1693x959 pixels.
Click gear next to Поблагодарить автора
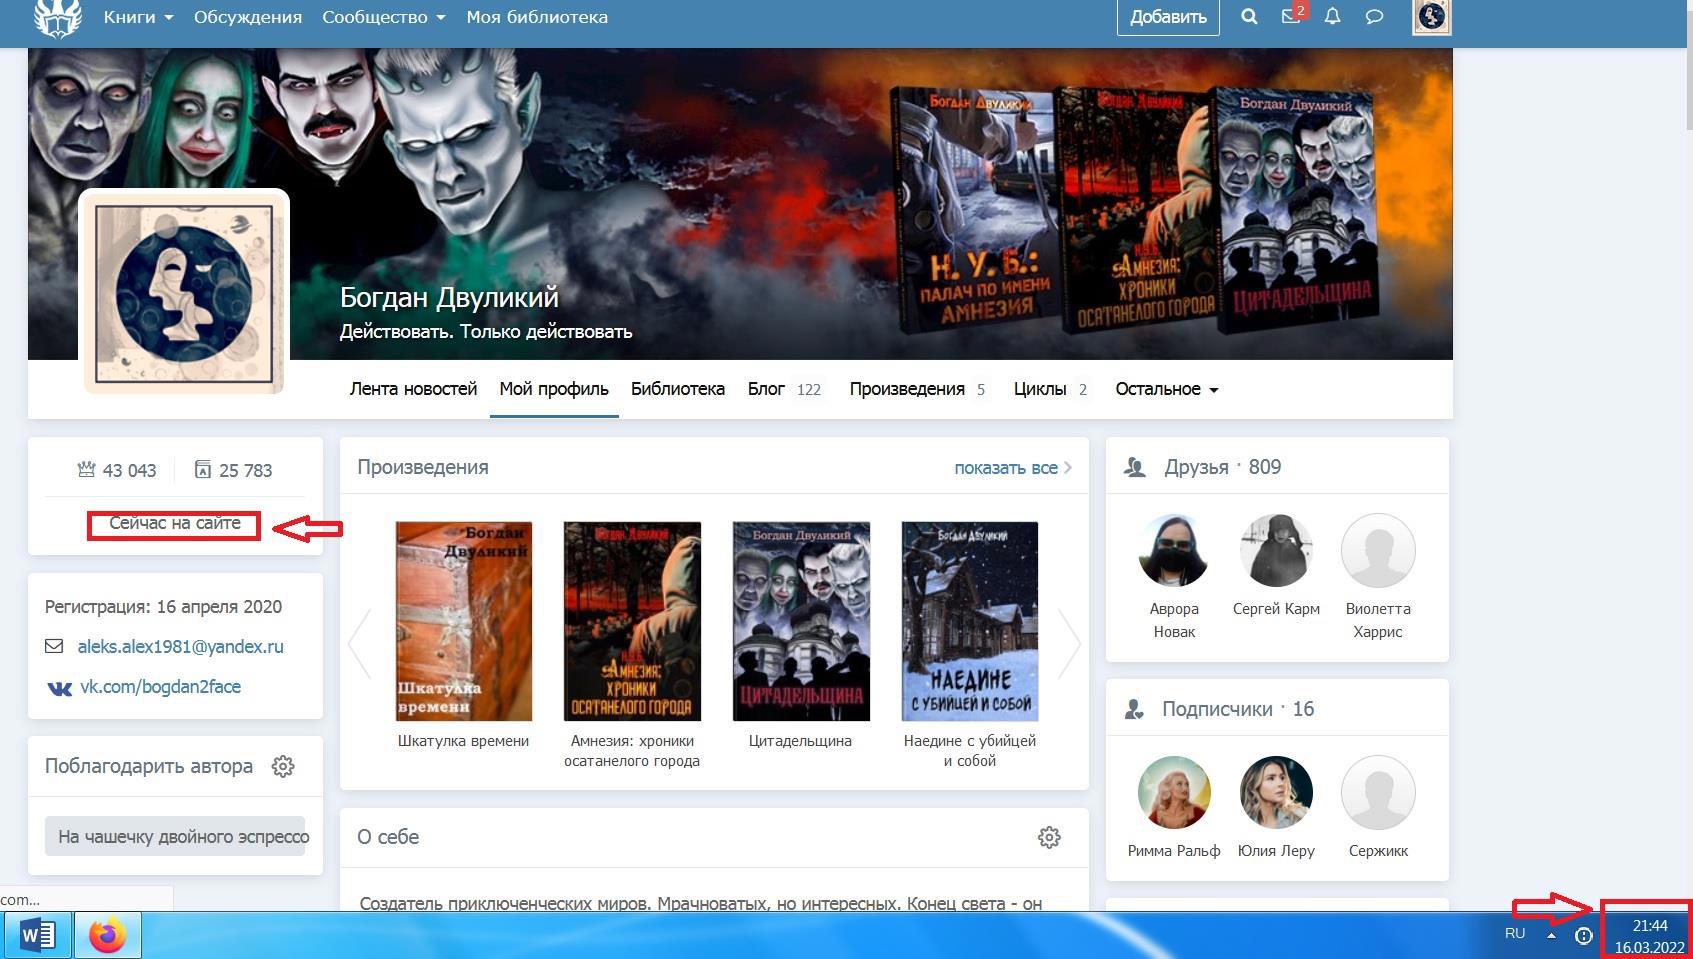pyautogui.click(x=283, y=767)
